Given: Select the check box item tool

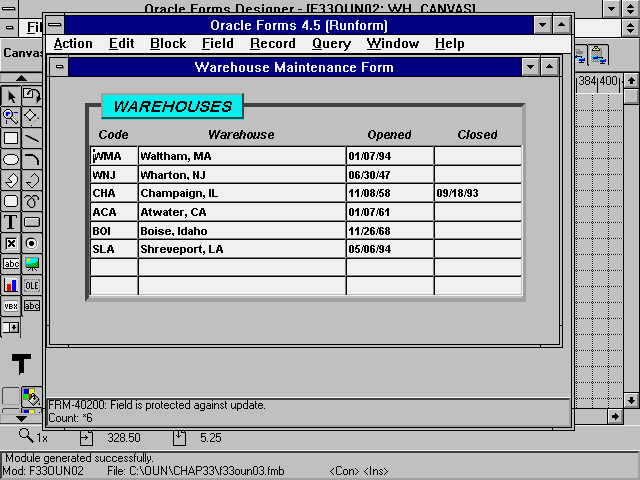Looking at the screenshot, I should 11,243.
